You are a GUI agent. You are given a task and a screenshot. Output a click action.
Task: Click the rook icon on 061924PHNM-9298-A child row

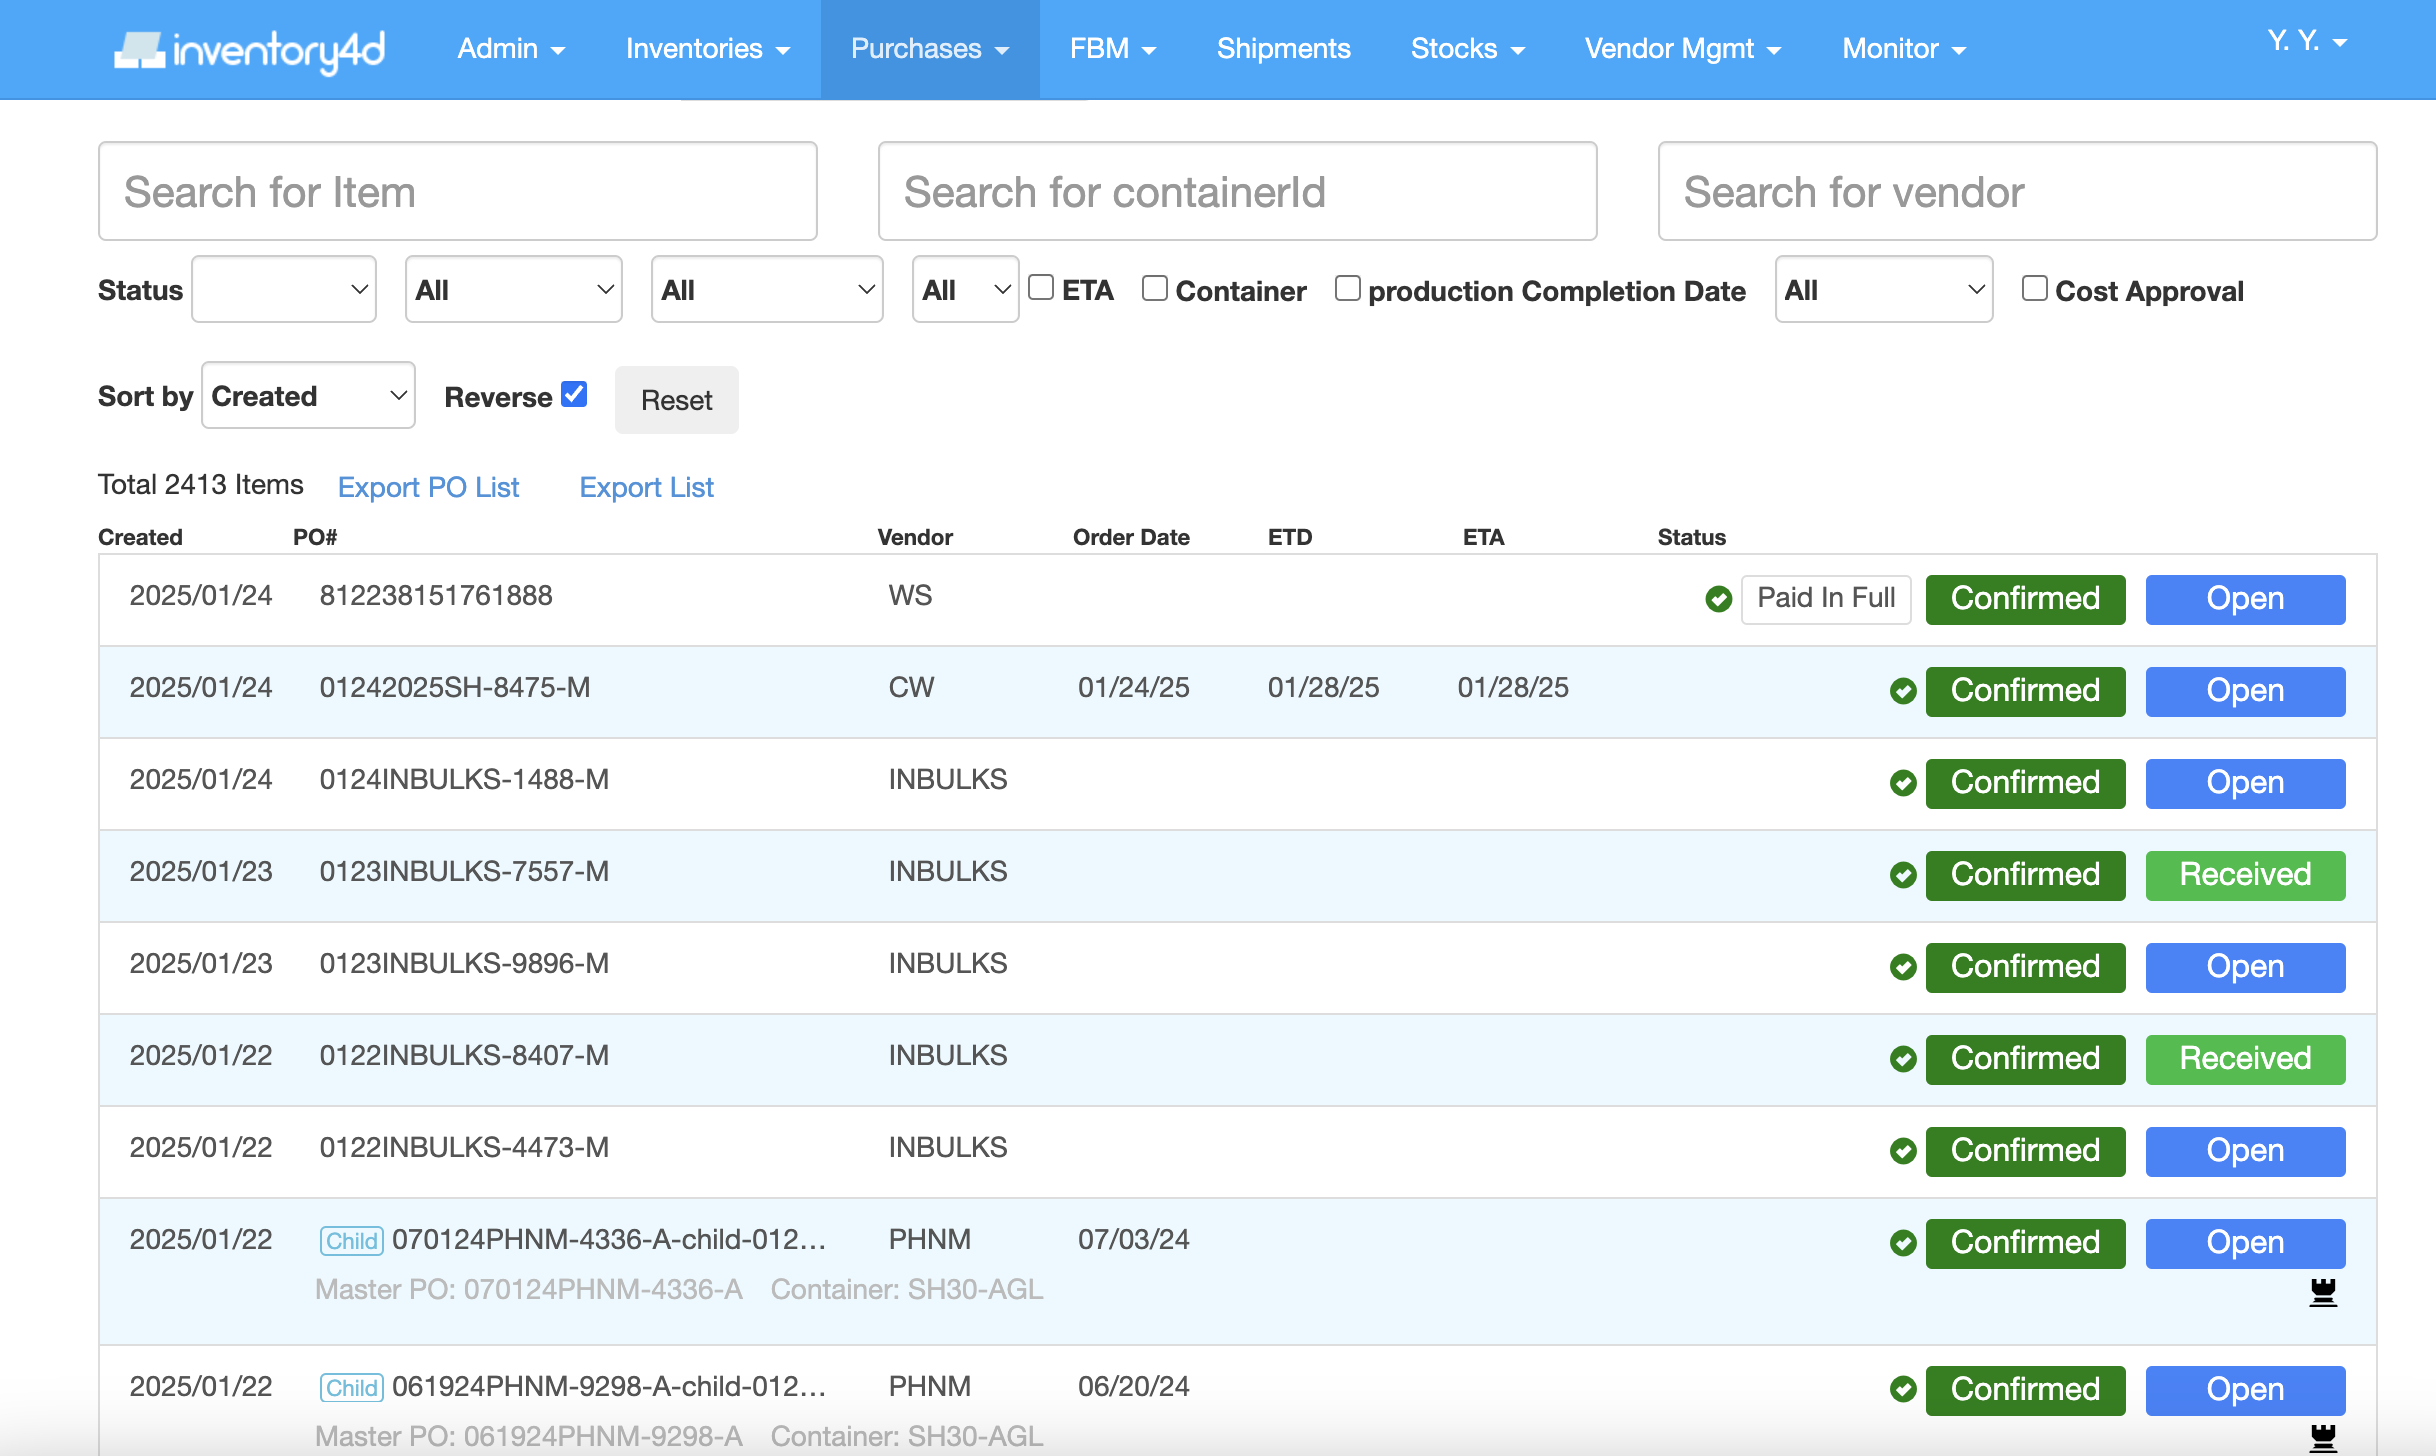[x=2322, y=1438]
